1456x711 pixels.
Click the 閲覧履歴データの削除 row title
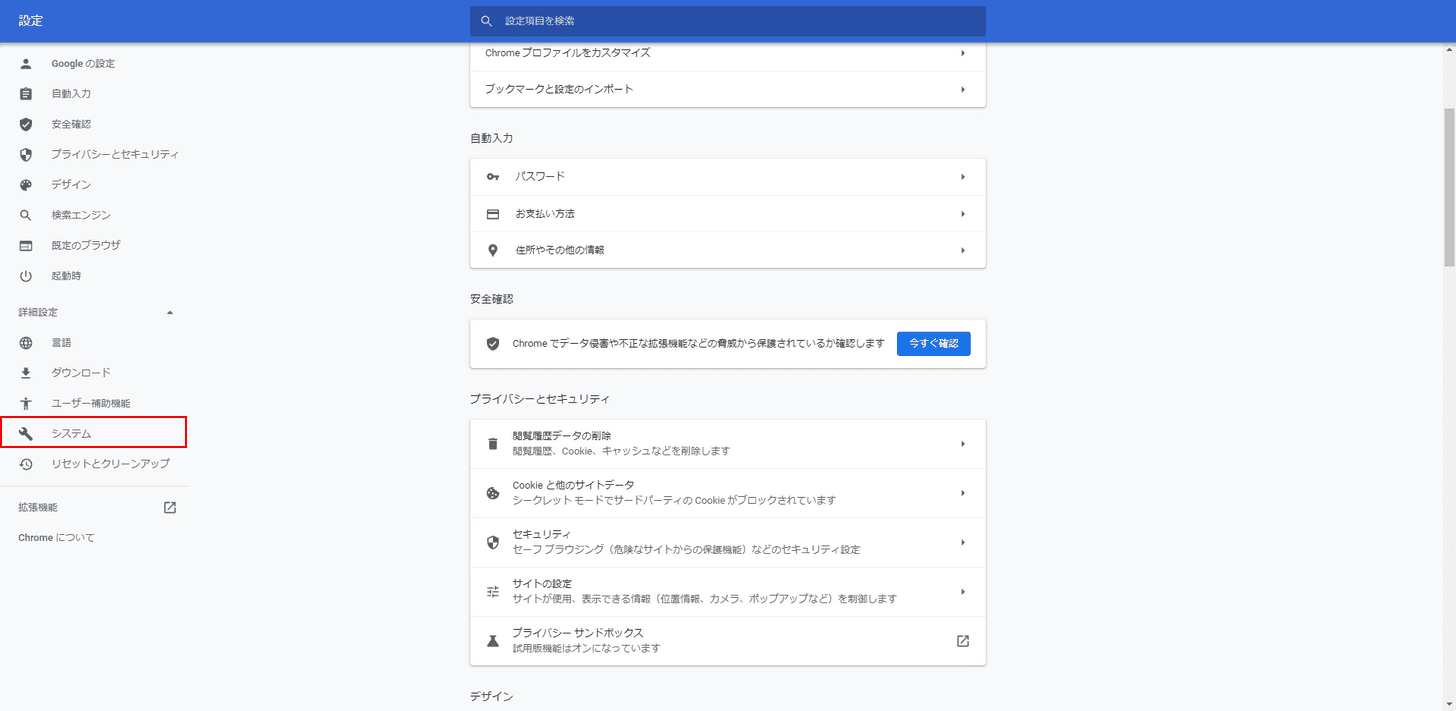click(x=562, y=436)
